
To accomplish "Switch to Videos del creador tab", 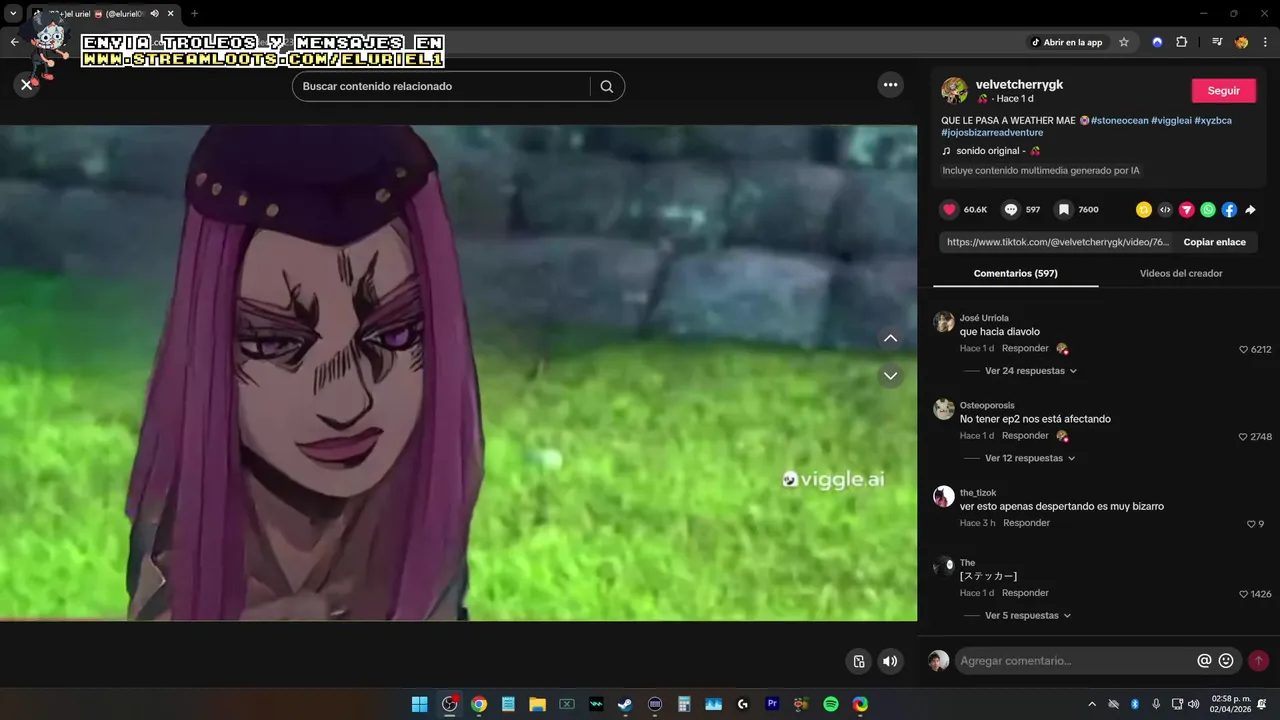I will (x=1181, y=273).
